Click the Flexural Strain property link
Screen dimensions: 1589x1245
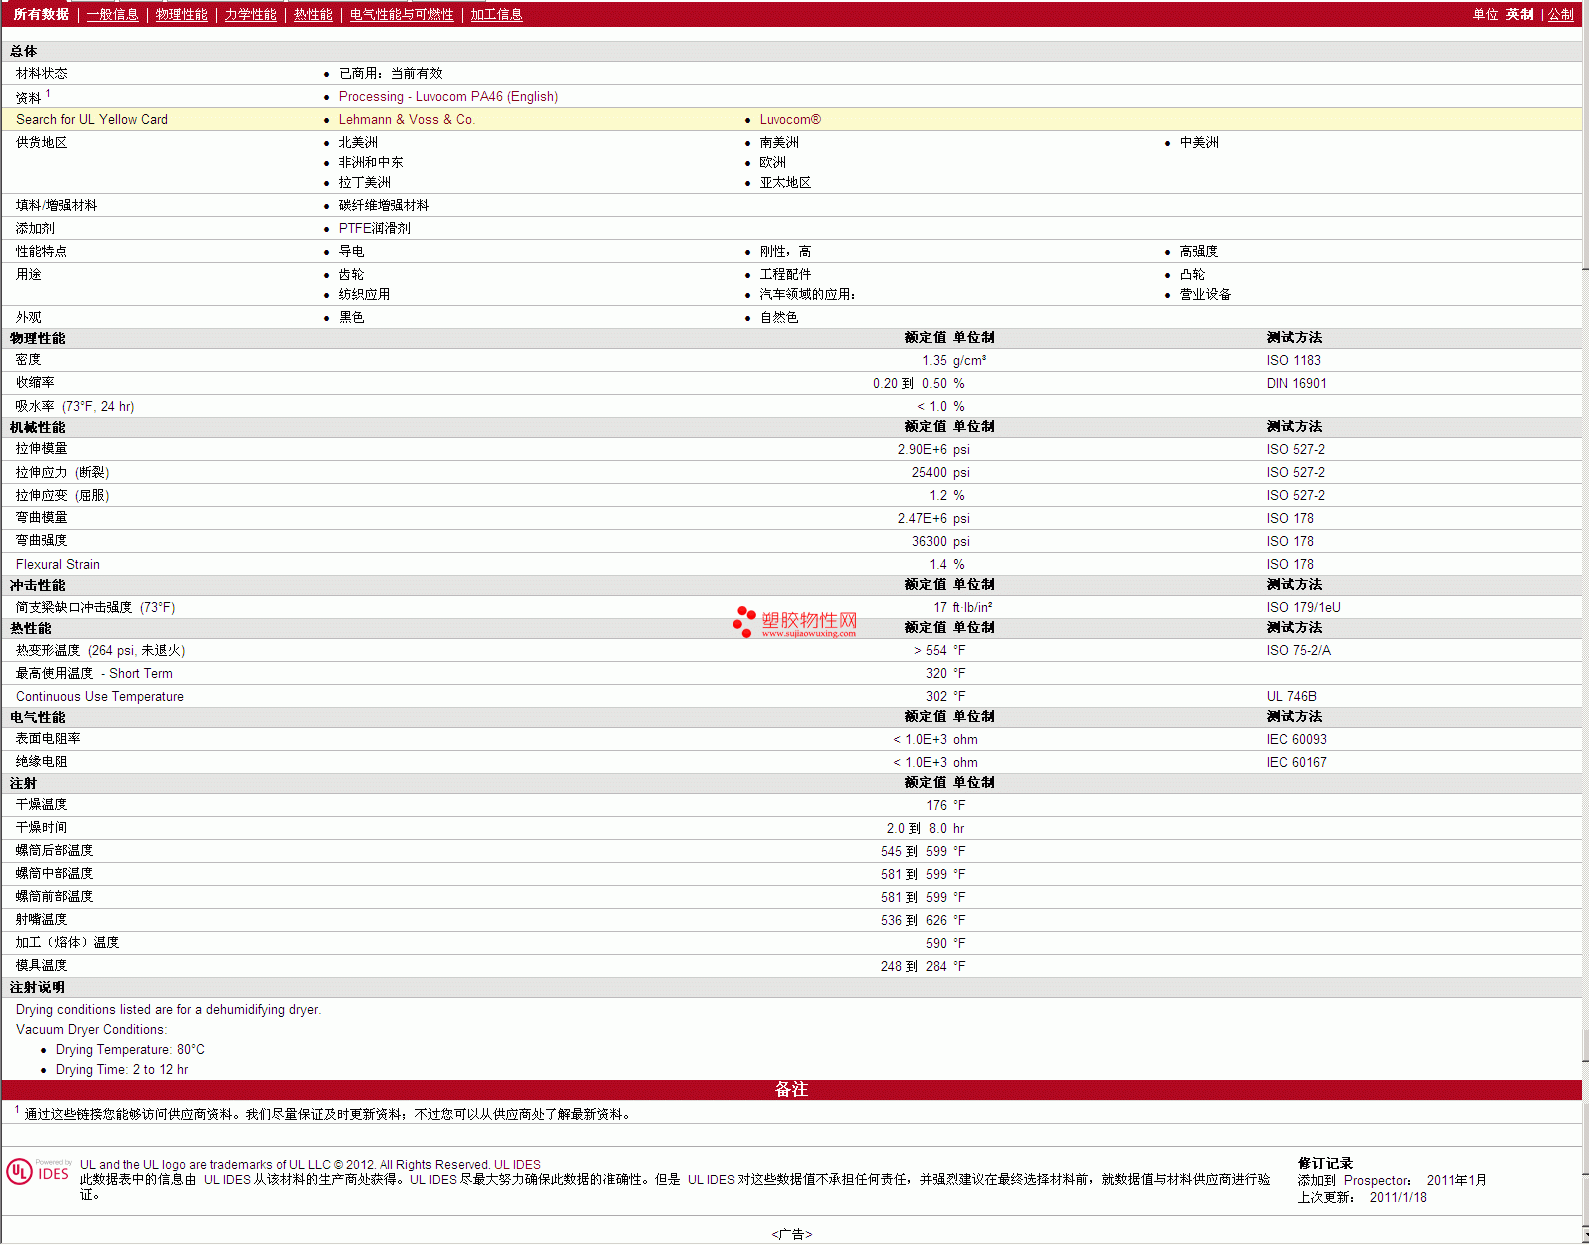point(58,564)
